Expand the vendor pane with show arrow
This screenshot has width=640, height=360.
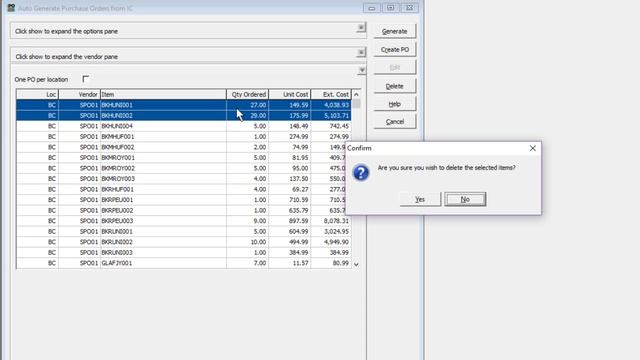coord(361,53)
